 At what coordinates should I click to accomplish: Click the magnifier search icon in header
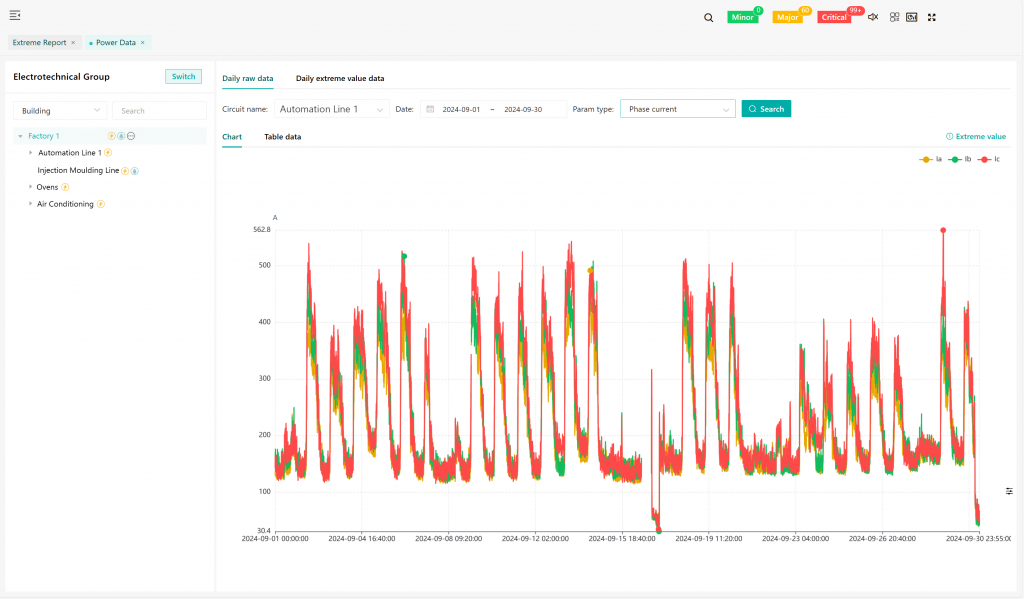[708, 17]
